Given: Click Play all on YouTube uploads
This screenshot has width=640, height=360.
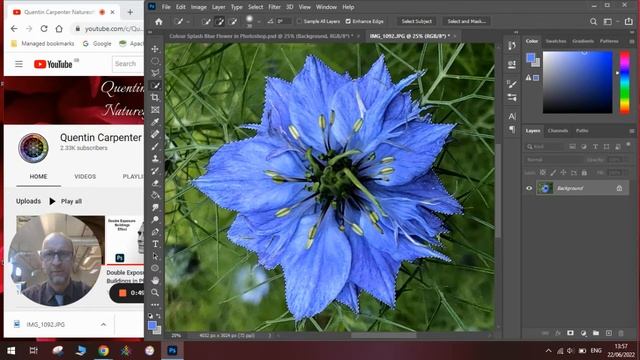Looking at the screenshot, I should 66,201.
